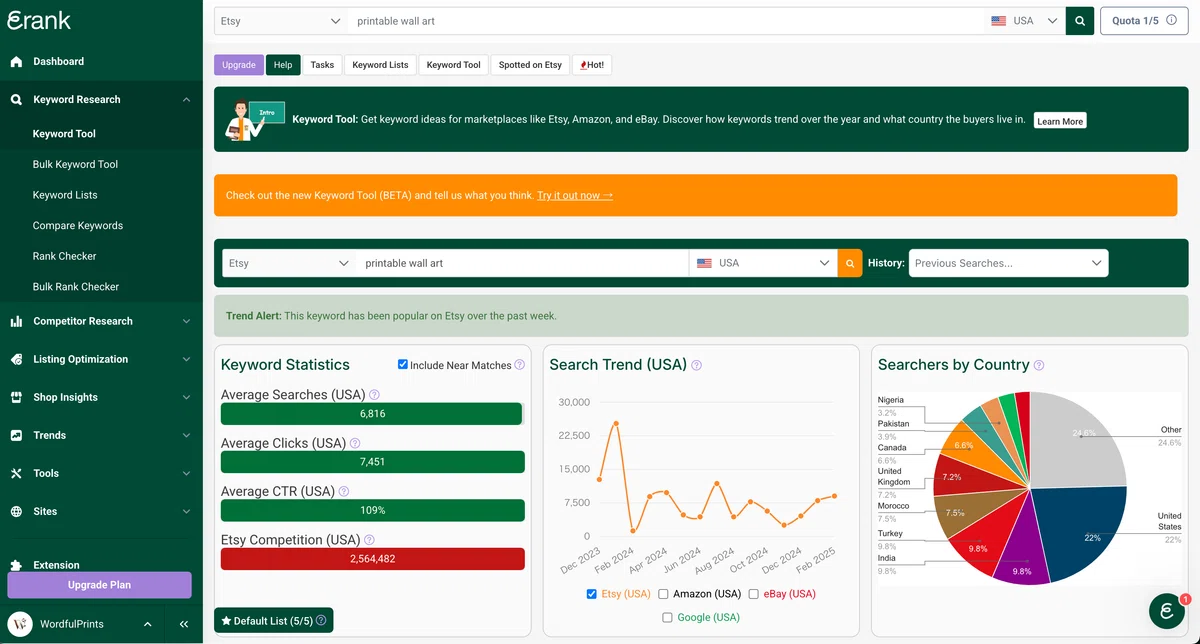Open the Tasks tab button
The image size is (1200, 644).
(322, 65)
